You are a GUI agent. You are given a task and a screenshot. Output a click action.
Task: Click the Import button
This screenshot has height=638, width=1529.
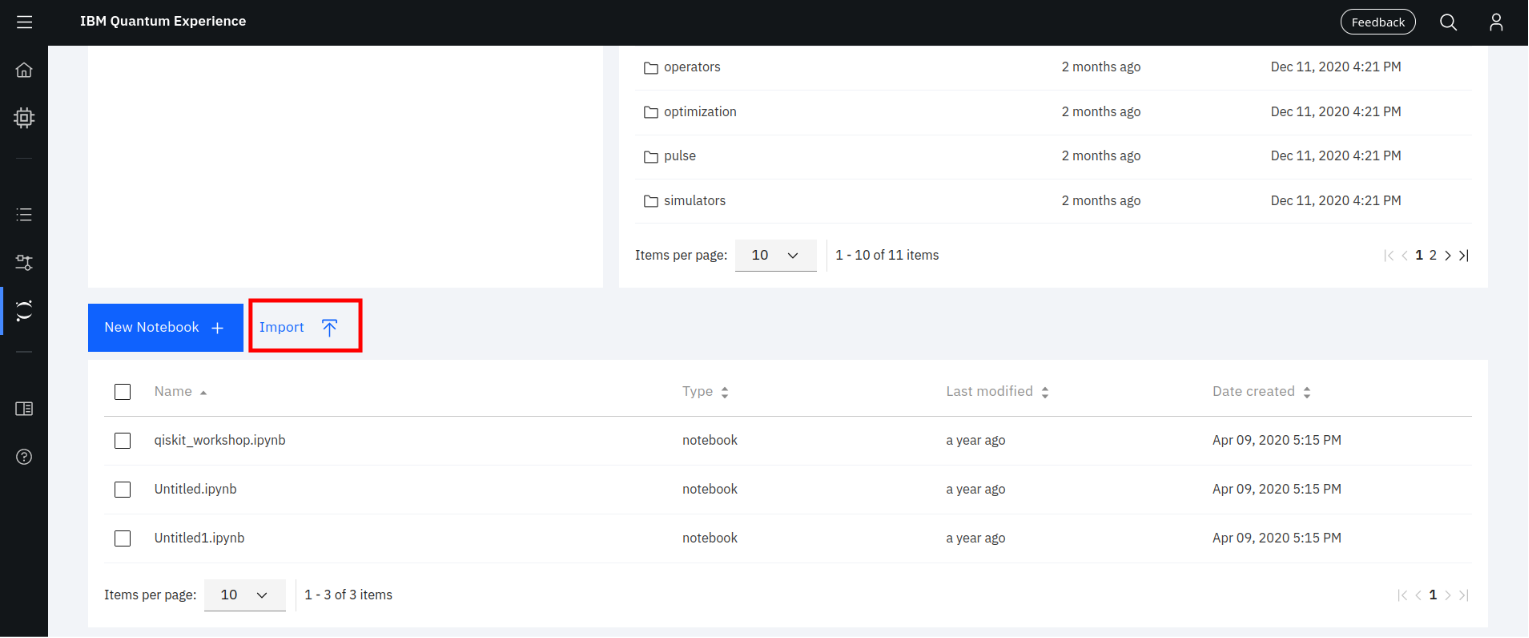click(x=305, y=326)
